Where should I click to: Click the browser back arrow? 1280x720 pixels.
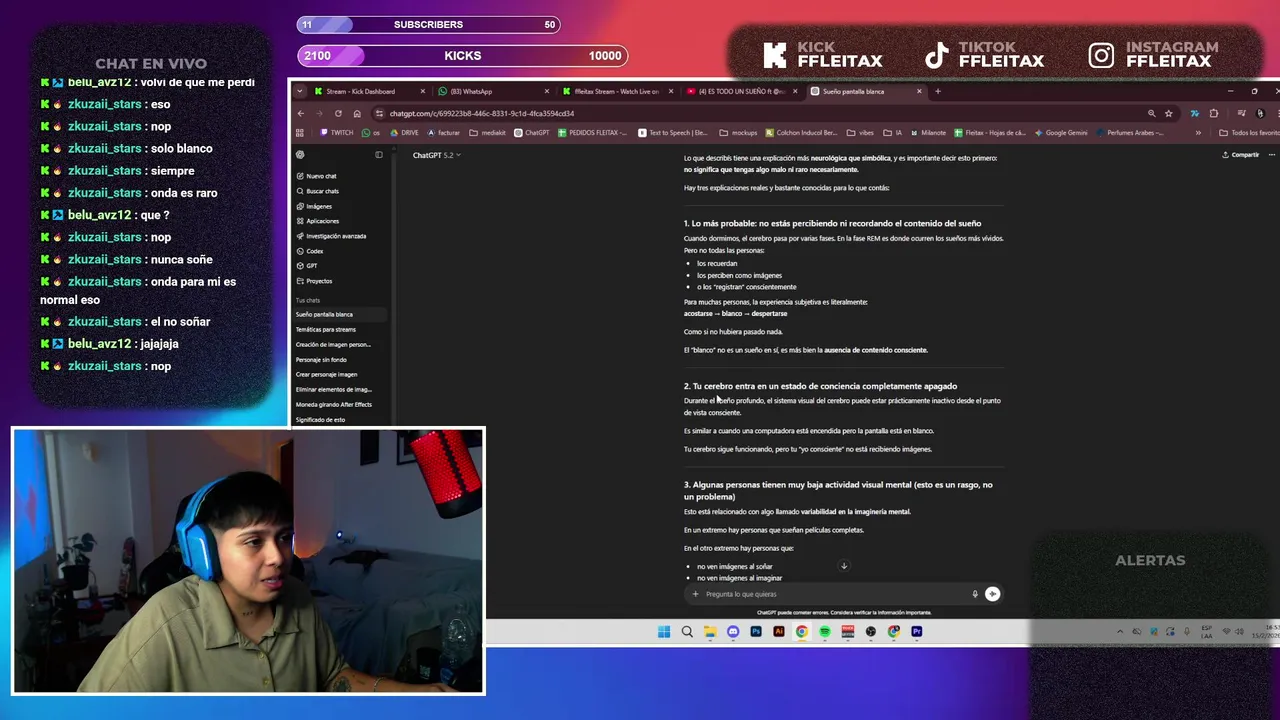point(301,113)
